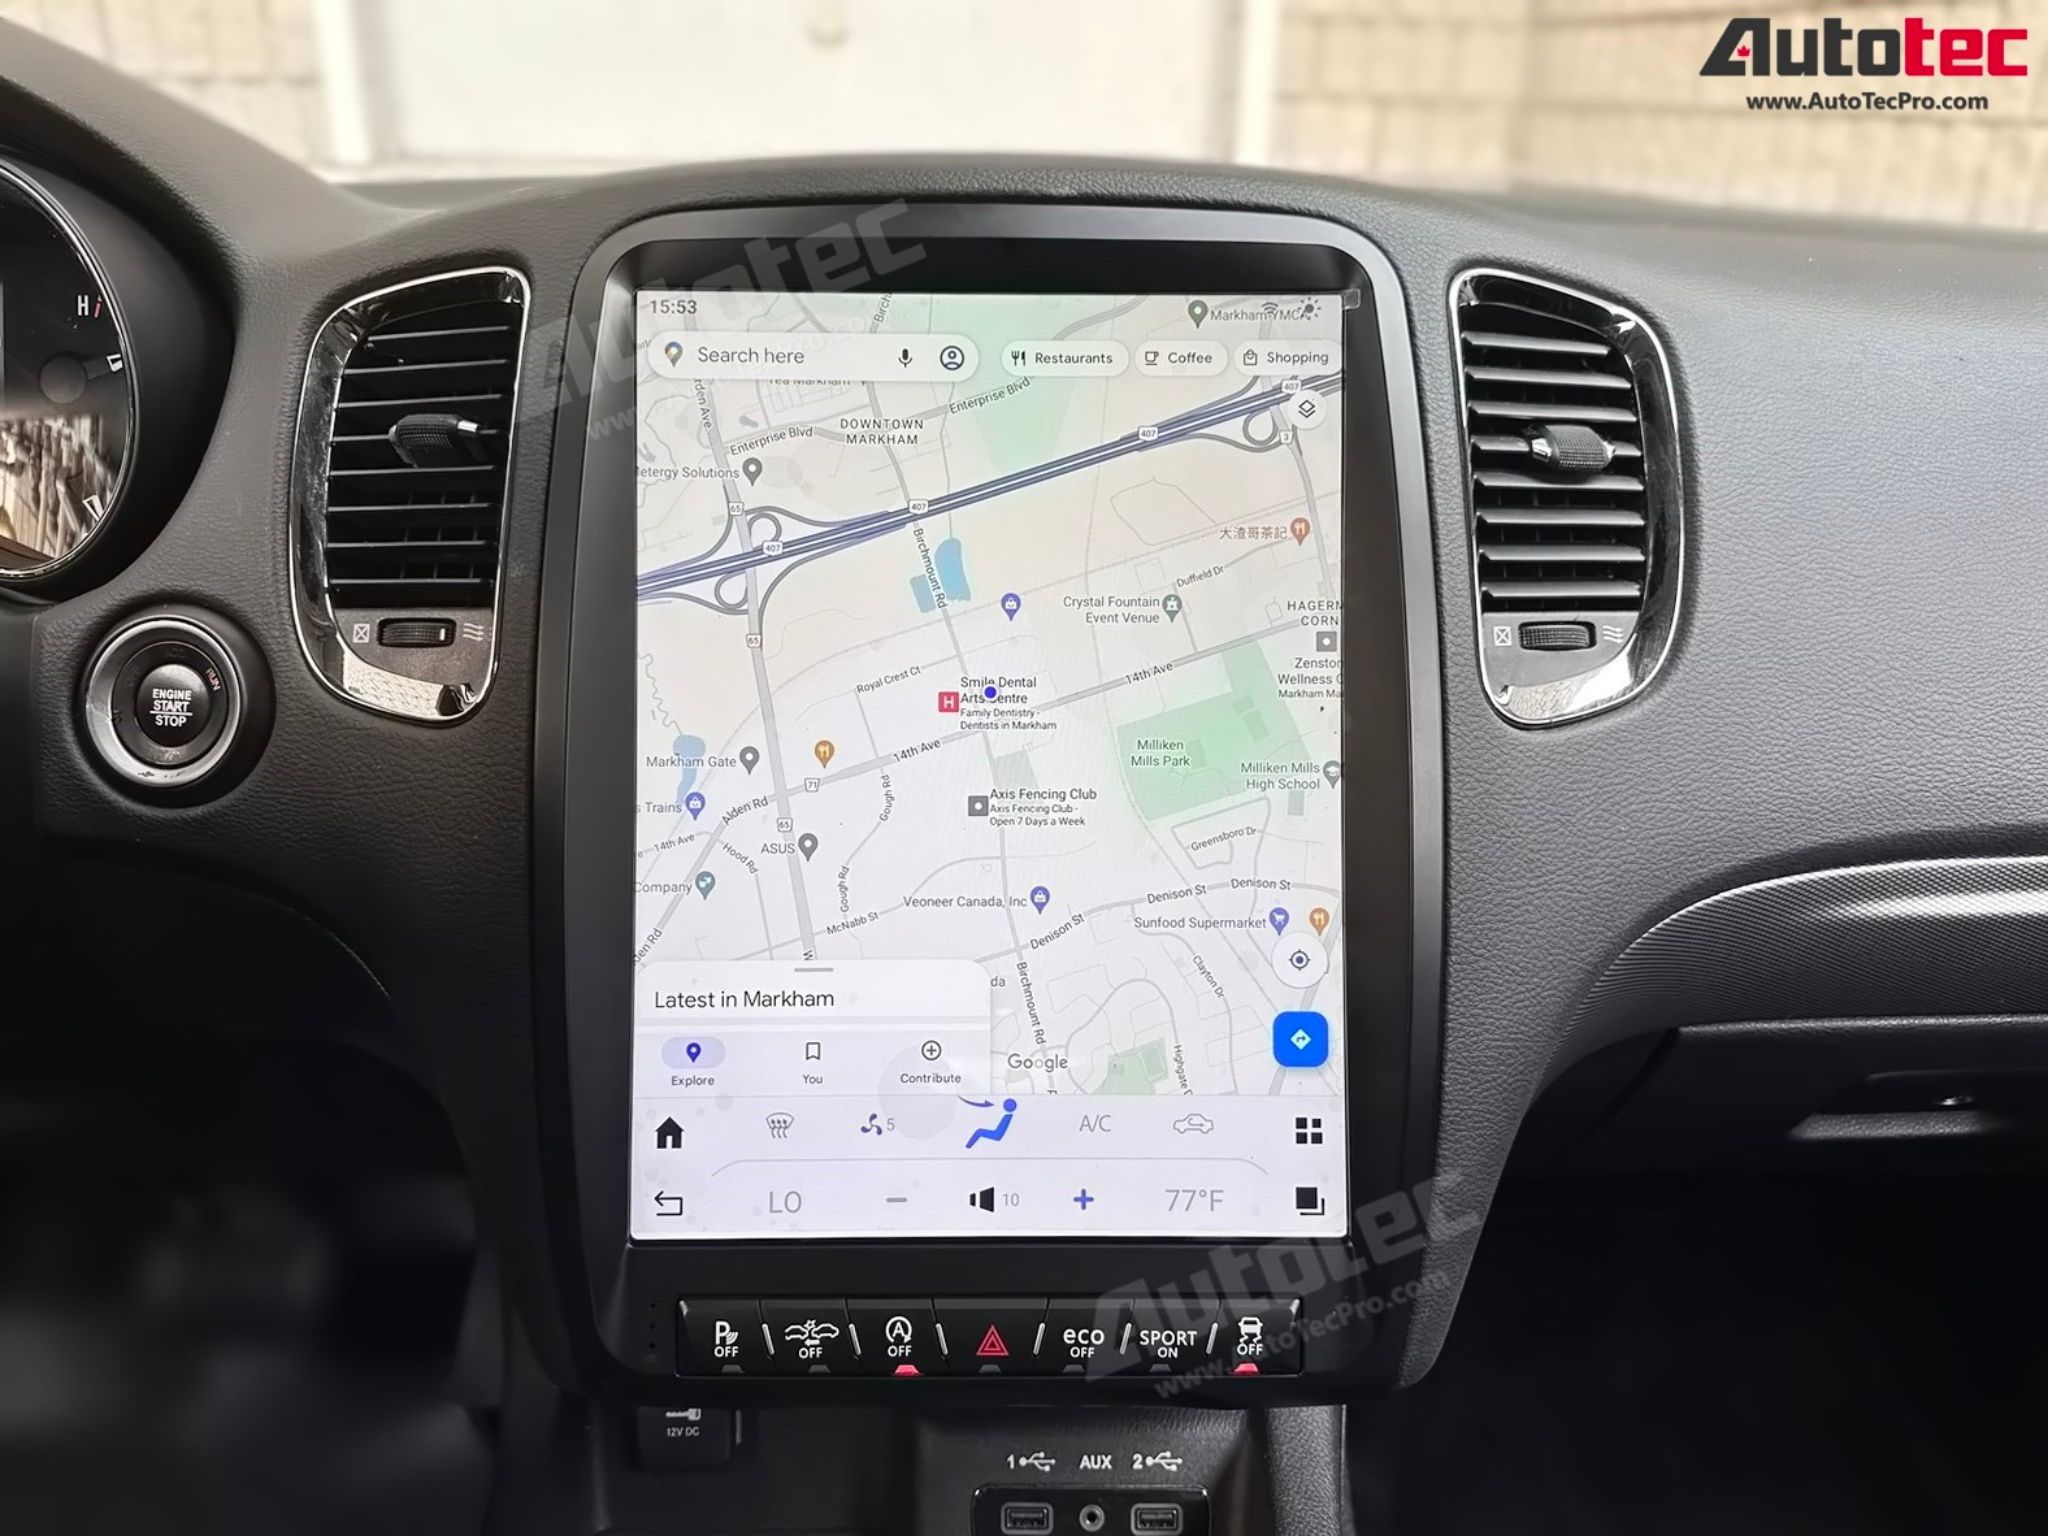This screenshot has width=2048, height=1536.
Task: Tap the location/GPS center icon
Action: coord(1298,963)
